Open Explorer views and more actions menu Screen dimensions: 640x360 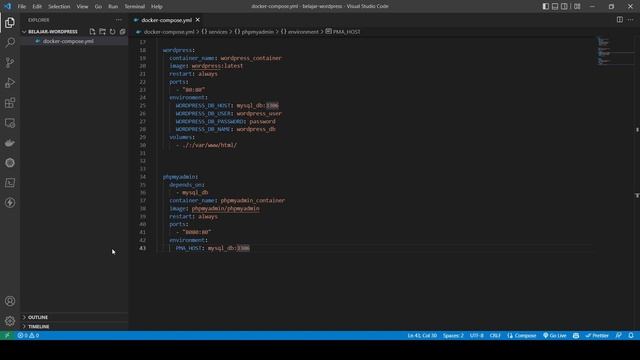pyautogui.click(x=118, y=20)
